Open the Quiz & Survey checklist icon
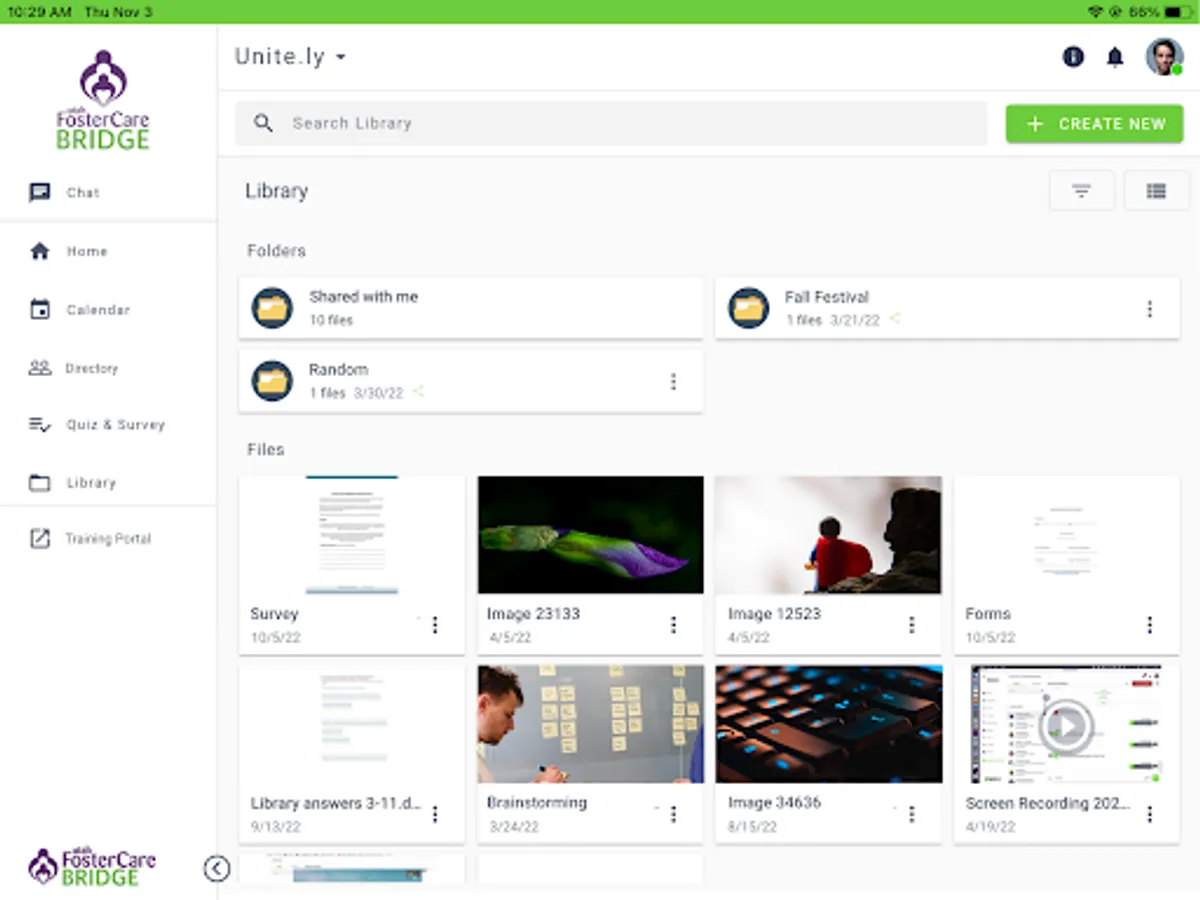1200x900 pixels. tap(40, 425)
